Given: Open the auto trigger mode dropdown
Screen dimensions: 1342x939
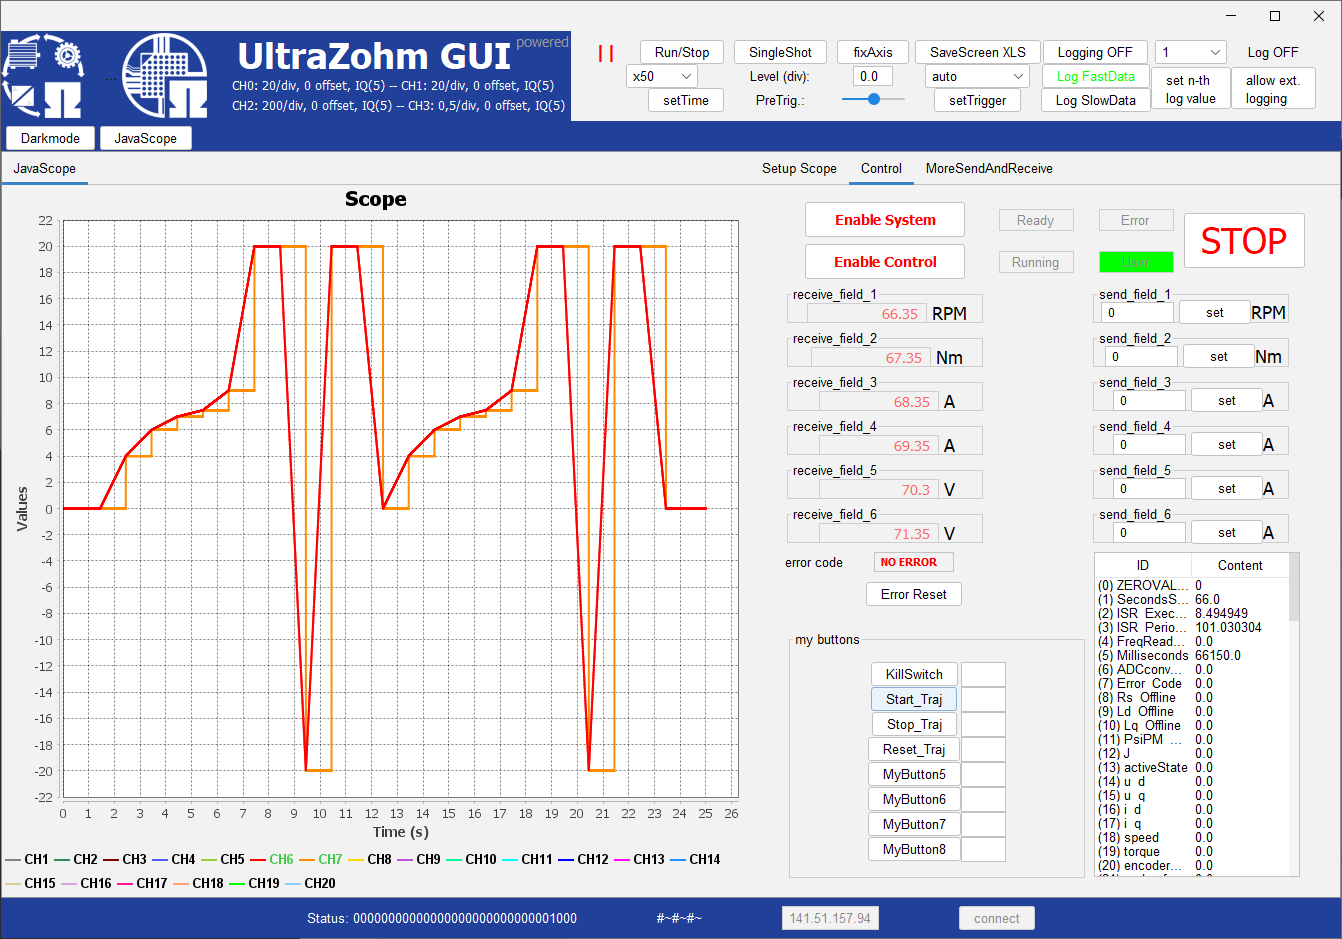Looking at the screenshot, I should pos(977,76).
